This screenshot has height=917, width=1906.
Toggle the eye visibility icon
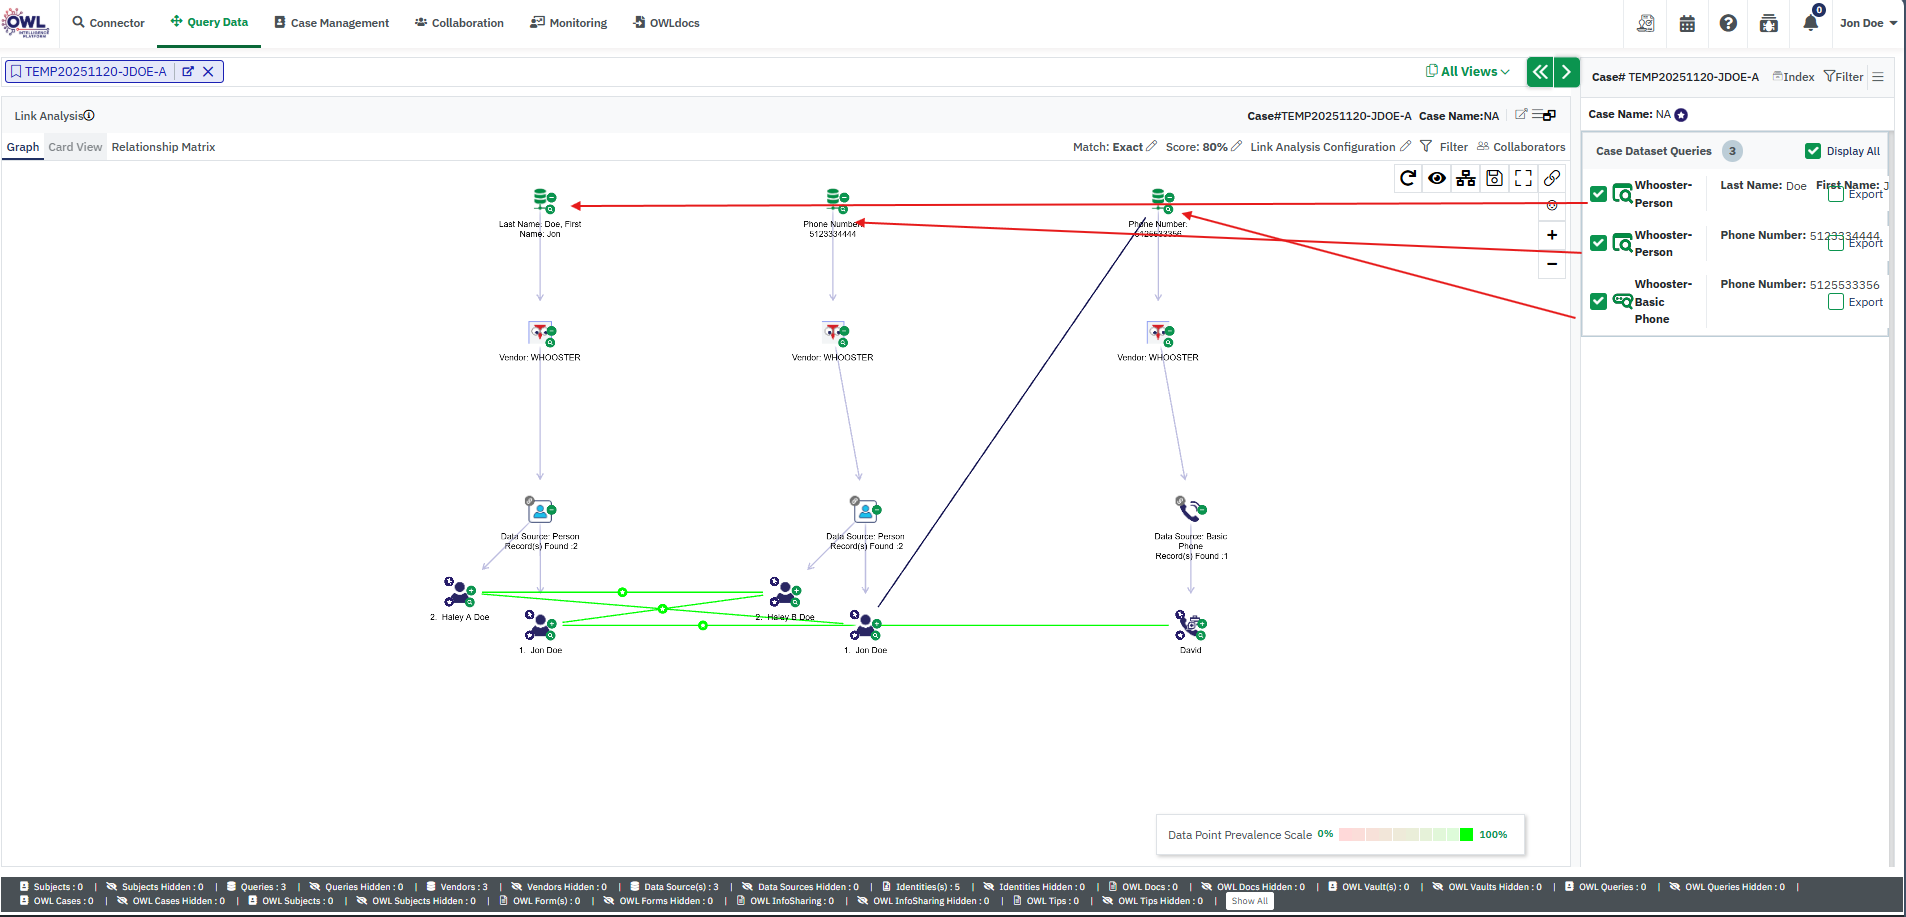point(1437,178)
